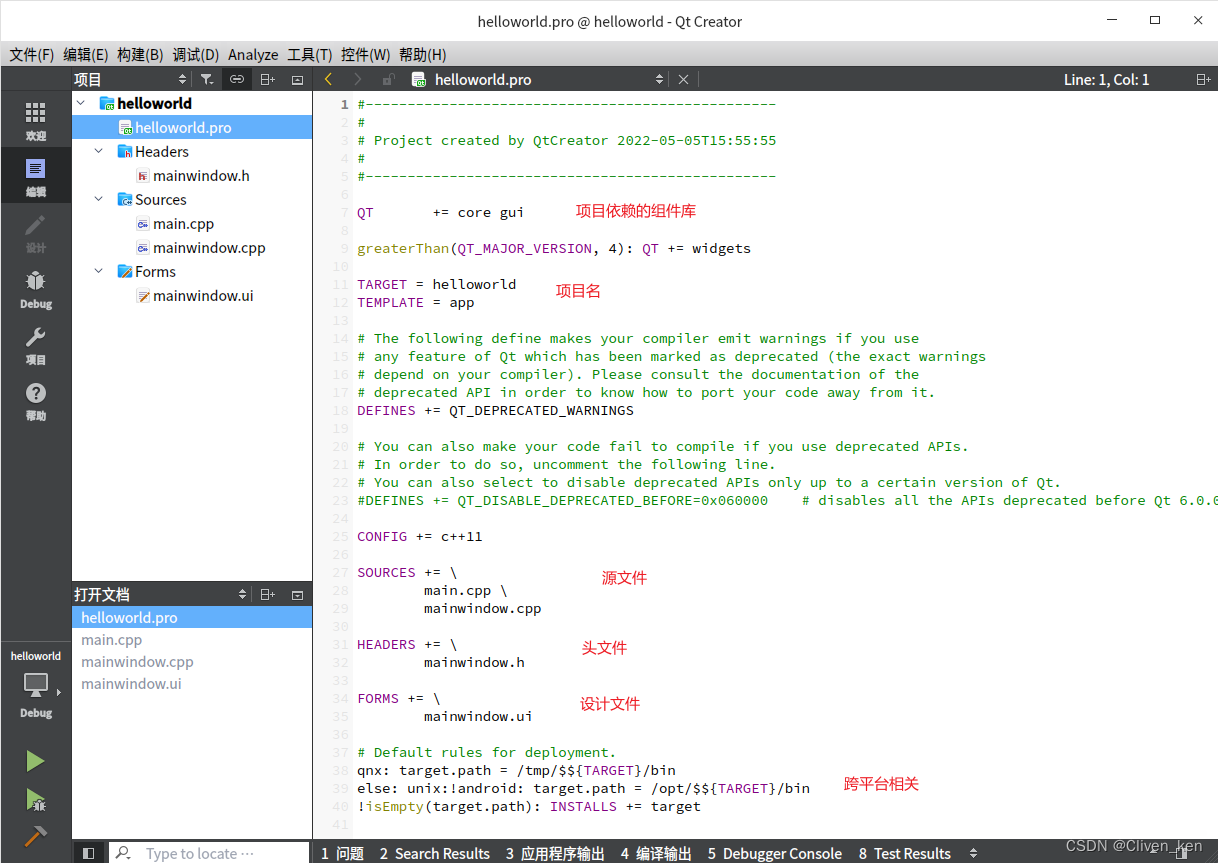The width and height of the screenshot is (1218, 863).
Task: Click the TARGET = helloworld line in editor
Action: [x=436, y=284]
